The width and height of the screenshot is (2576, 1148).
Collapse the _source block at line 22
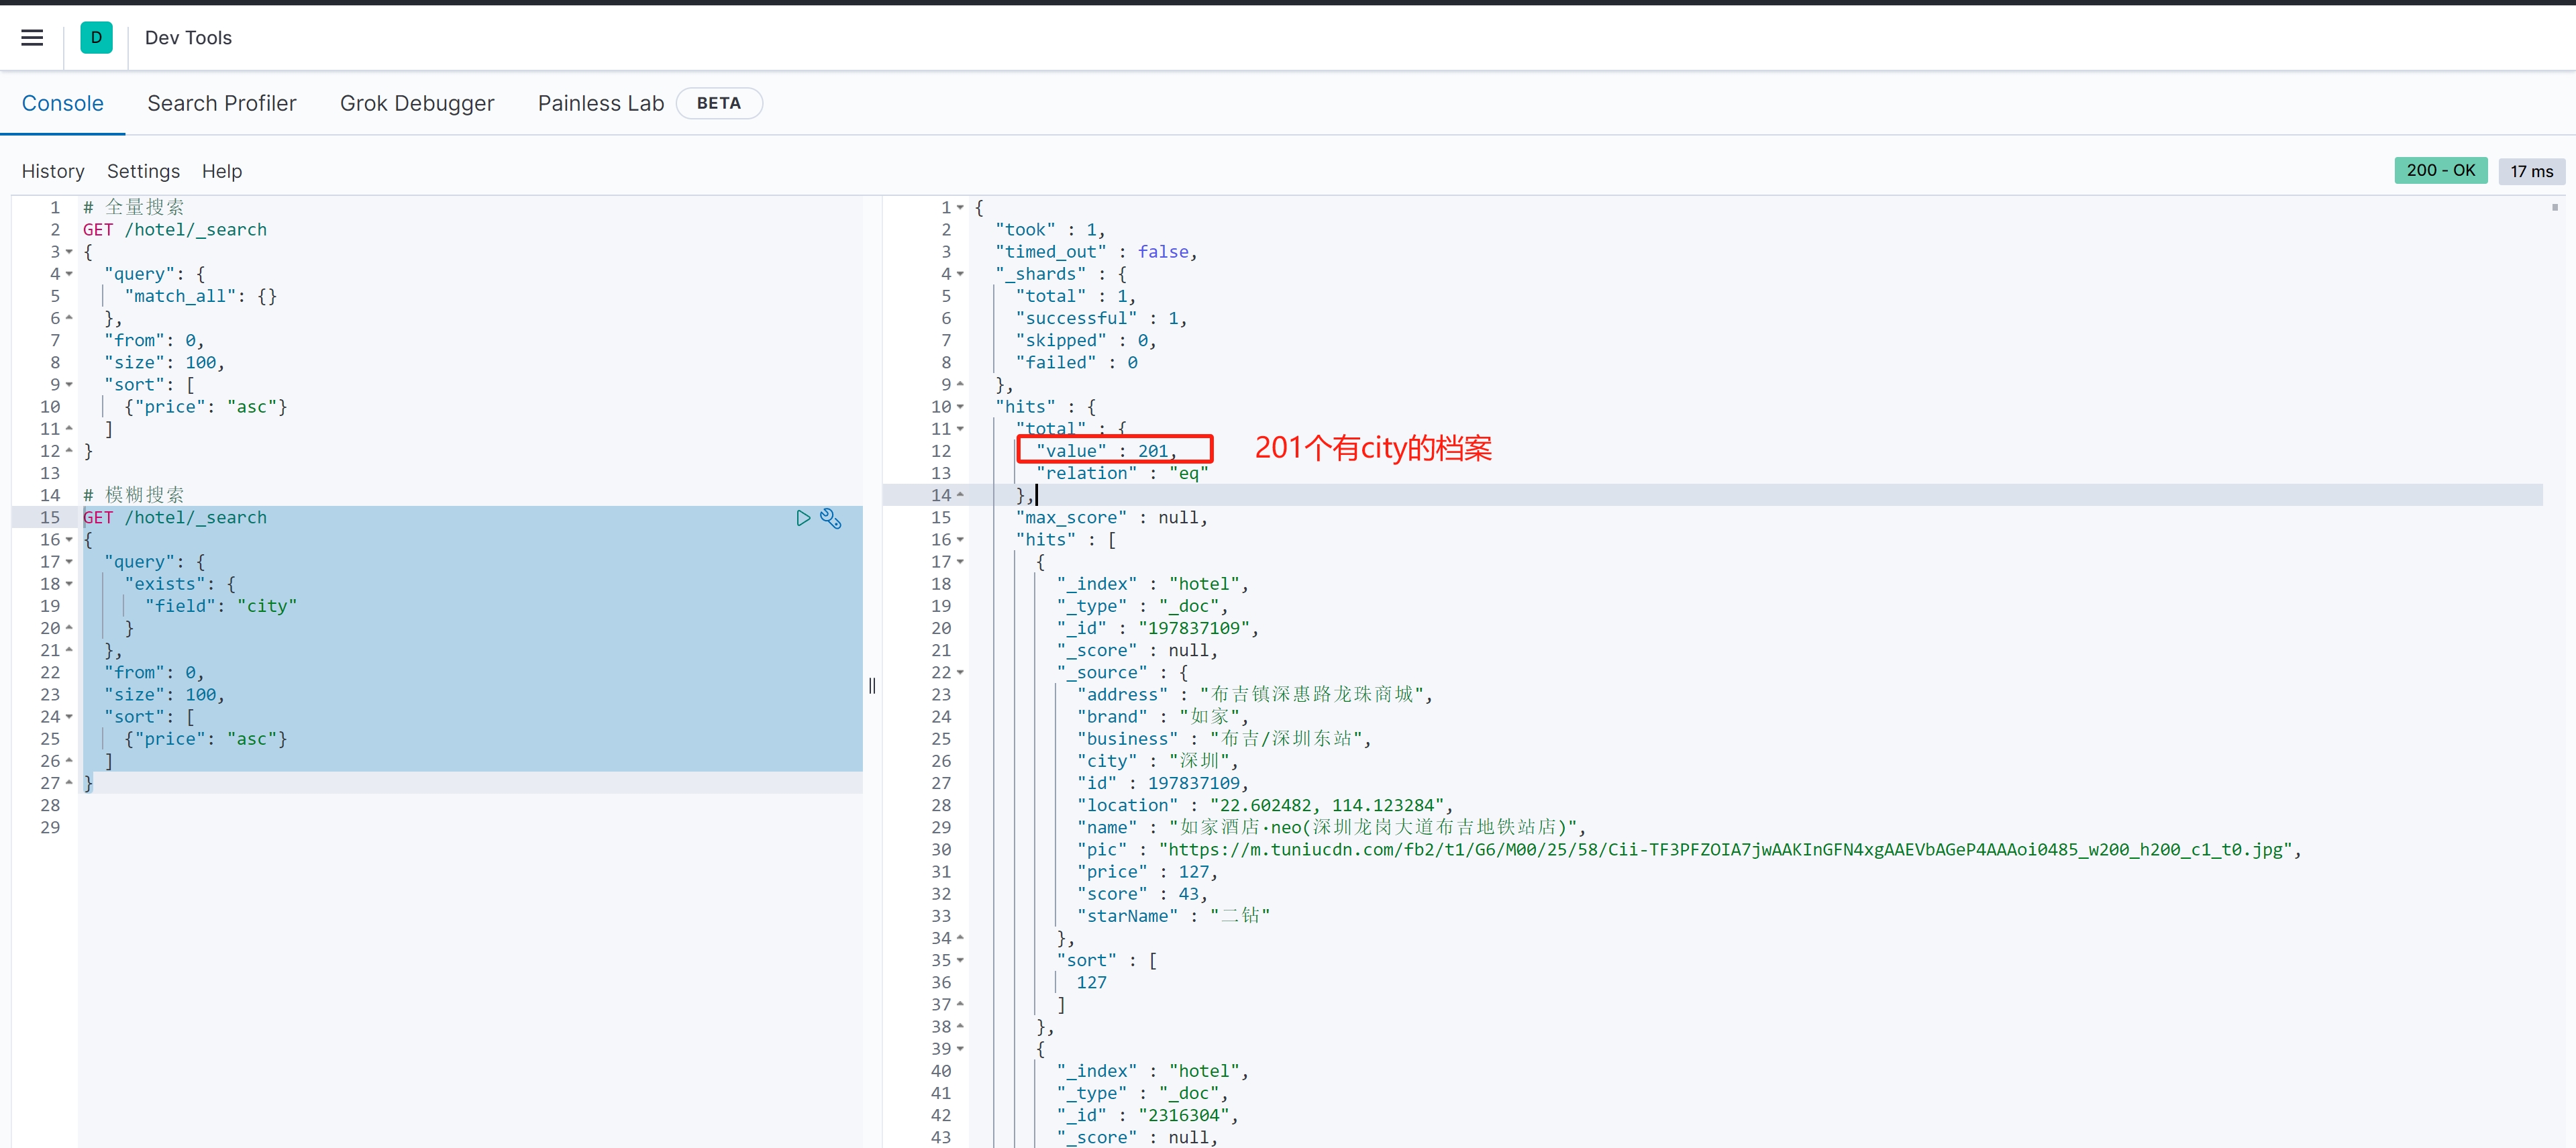point(960,673)
